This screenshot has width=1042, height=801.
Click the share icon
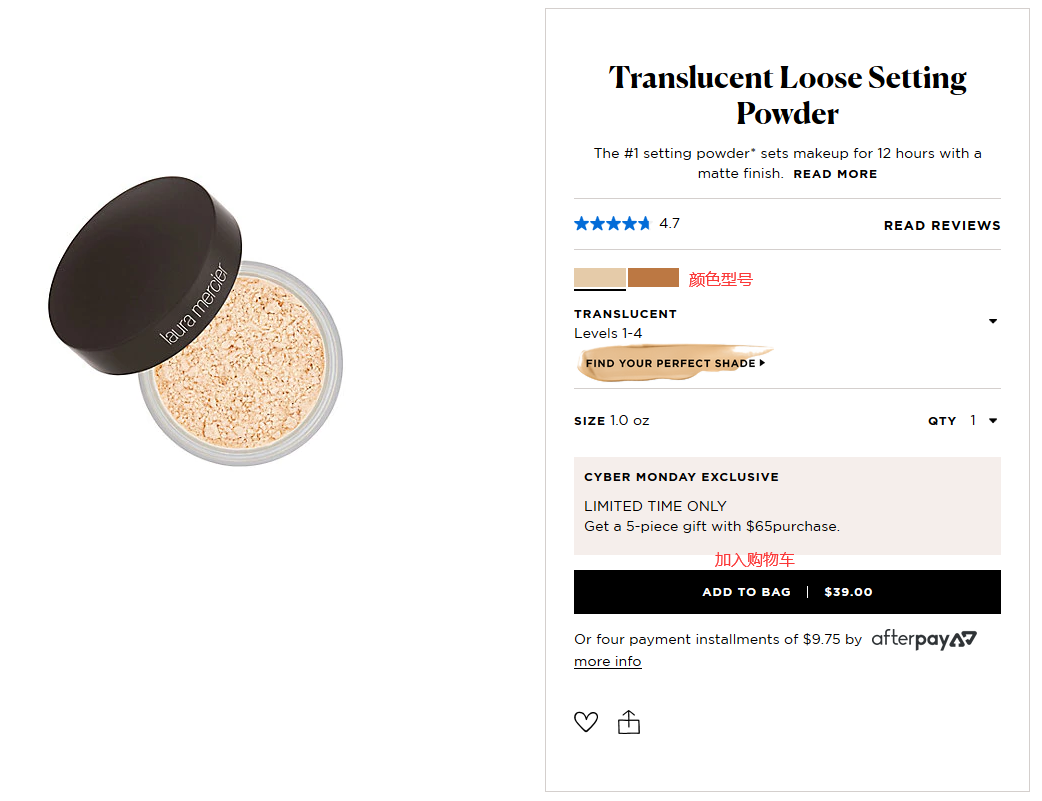(x=629, y=722)
